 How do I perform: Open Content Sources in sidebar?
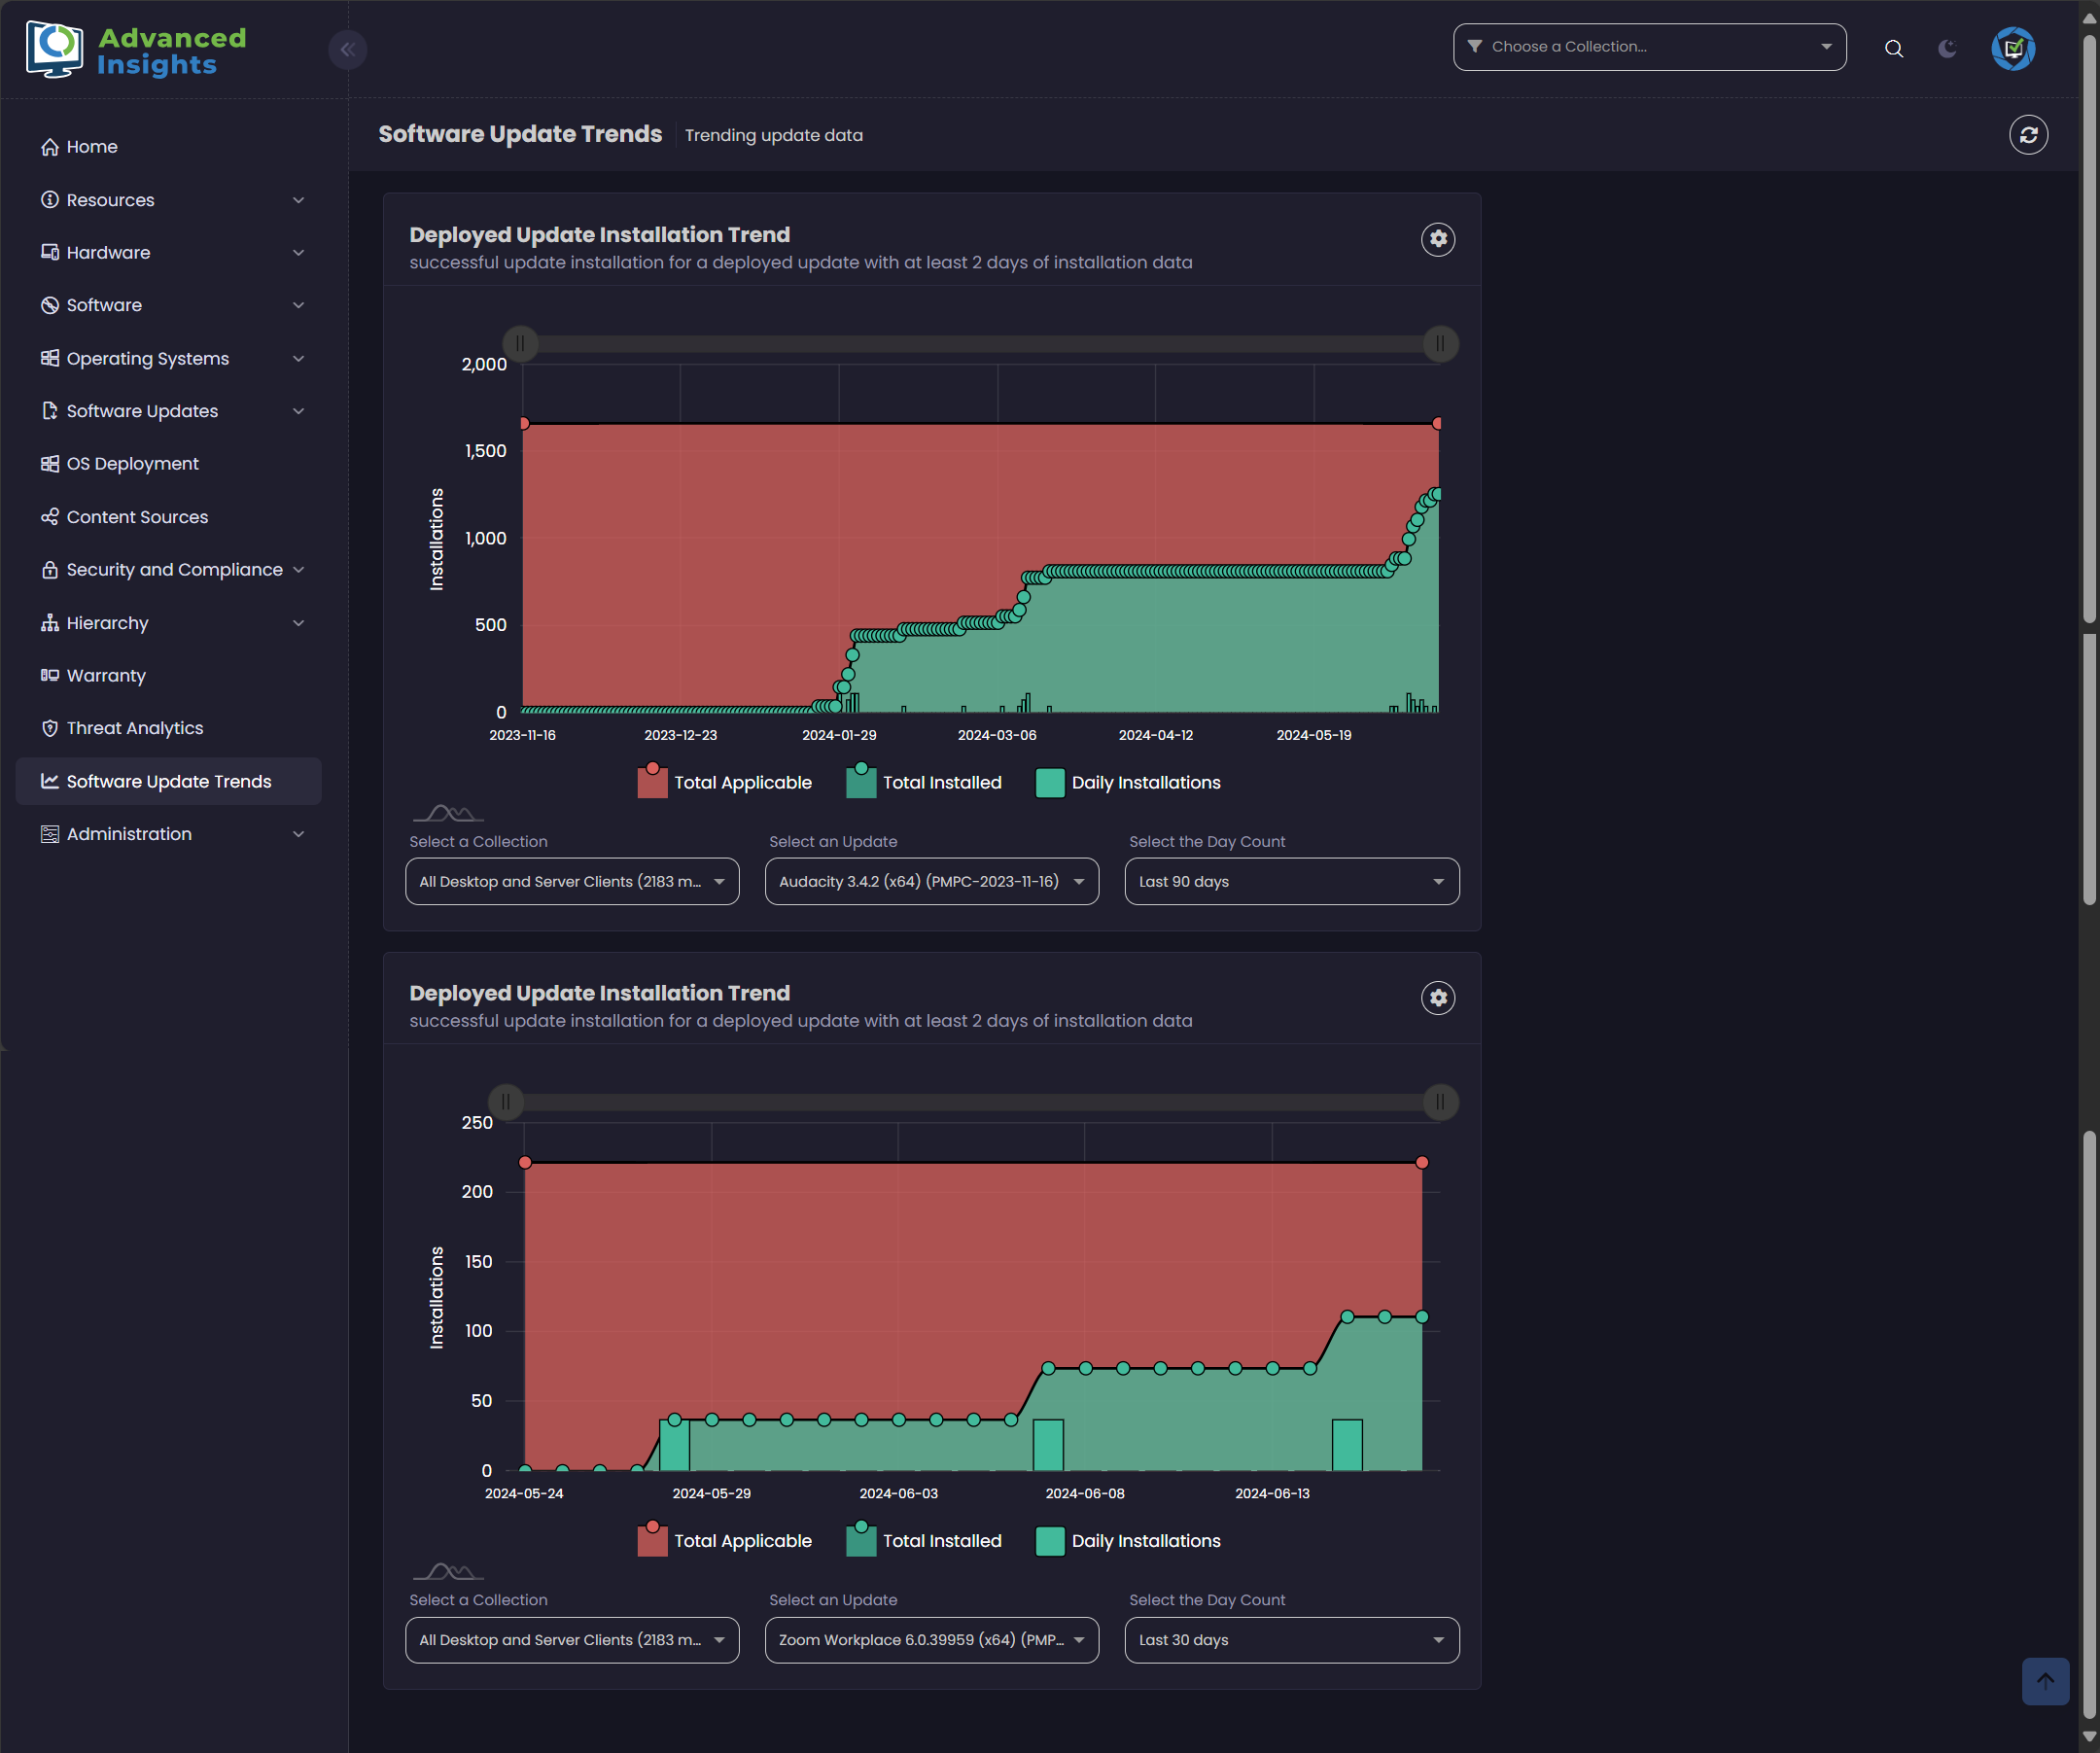(x=137, y=517)
